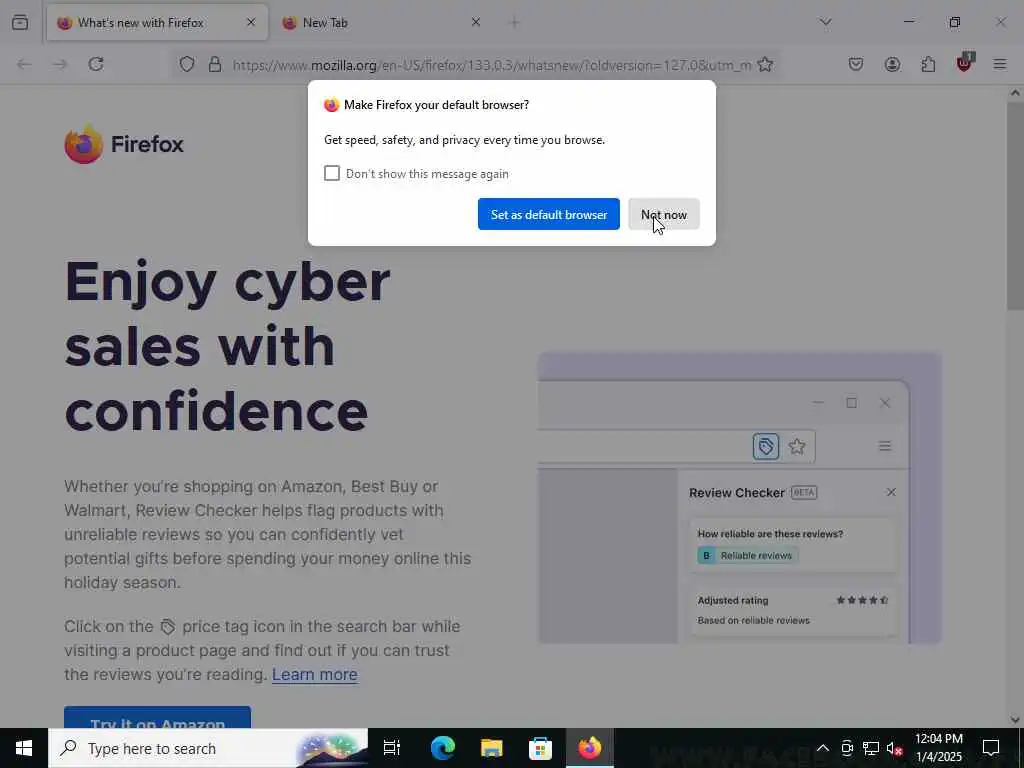
Task: Close the New Tab tab
Action: point(475,22)
